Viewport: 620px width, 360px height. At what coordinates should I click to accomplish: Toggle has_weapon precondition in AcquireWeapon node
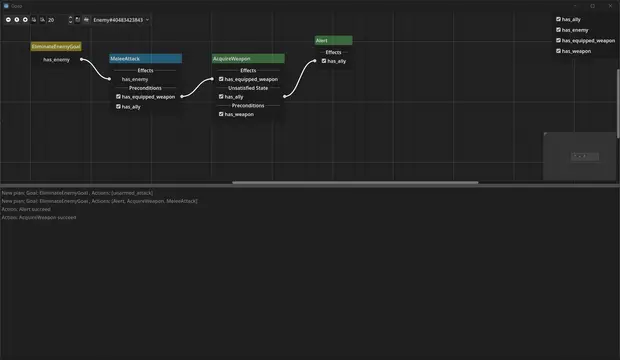click(x=221, y=114)
